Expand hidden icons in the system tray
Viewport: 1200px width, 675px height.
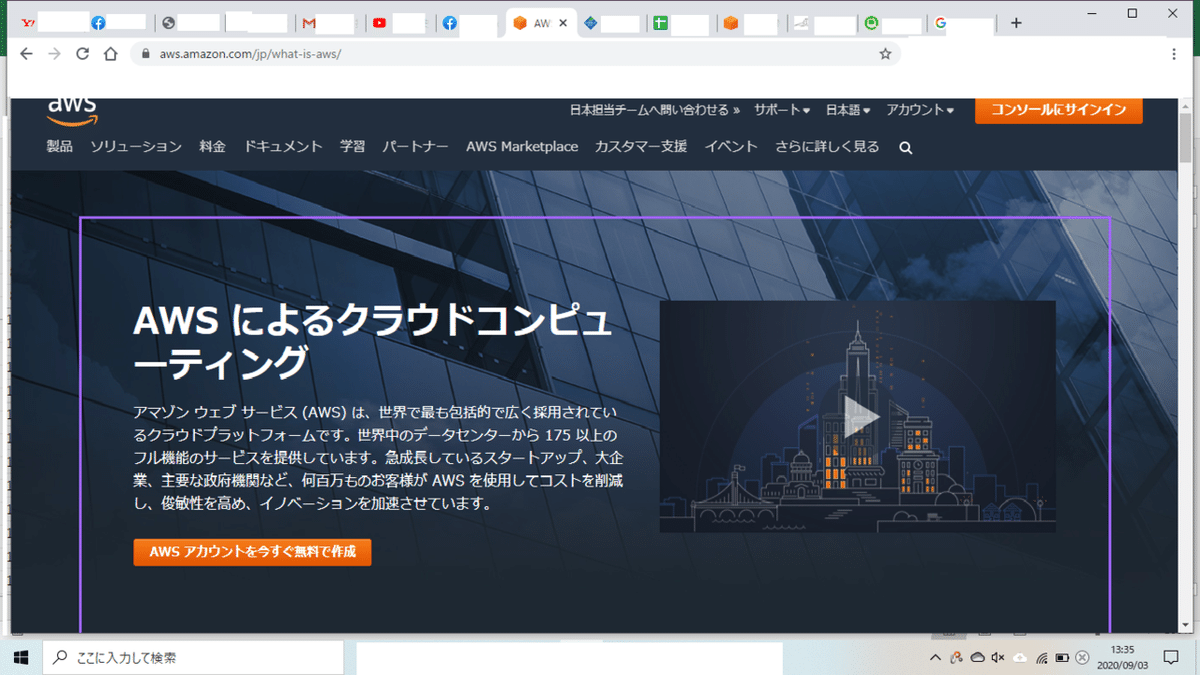click(936, 657)
